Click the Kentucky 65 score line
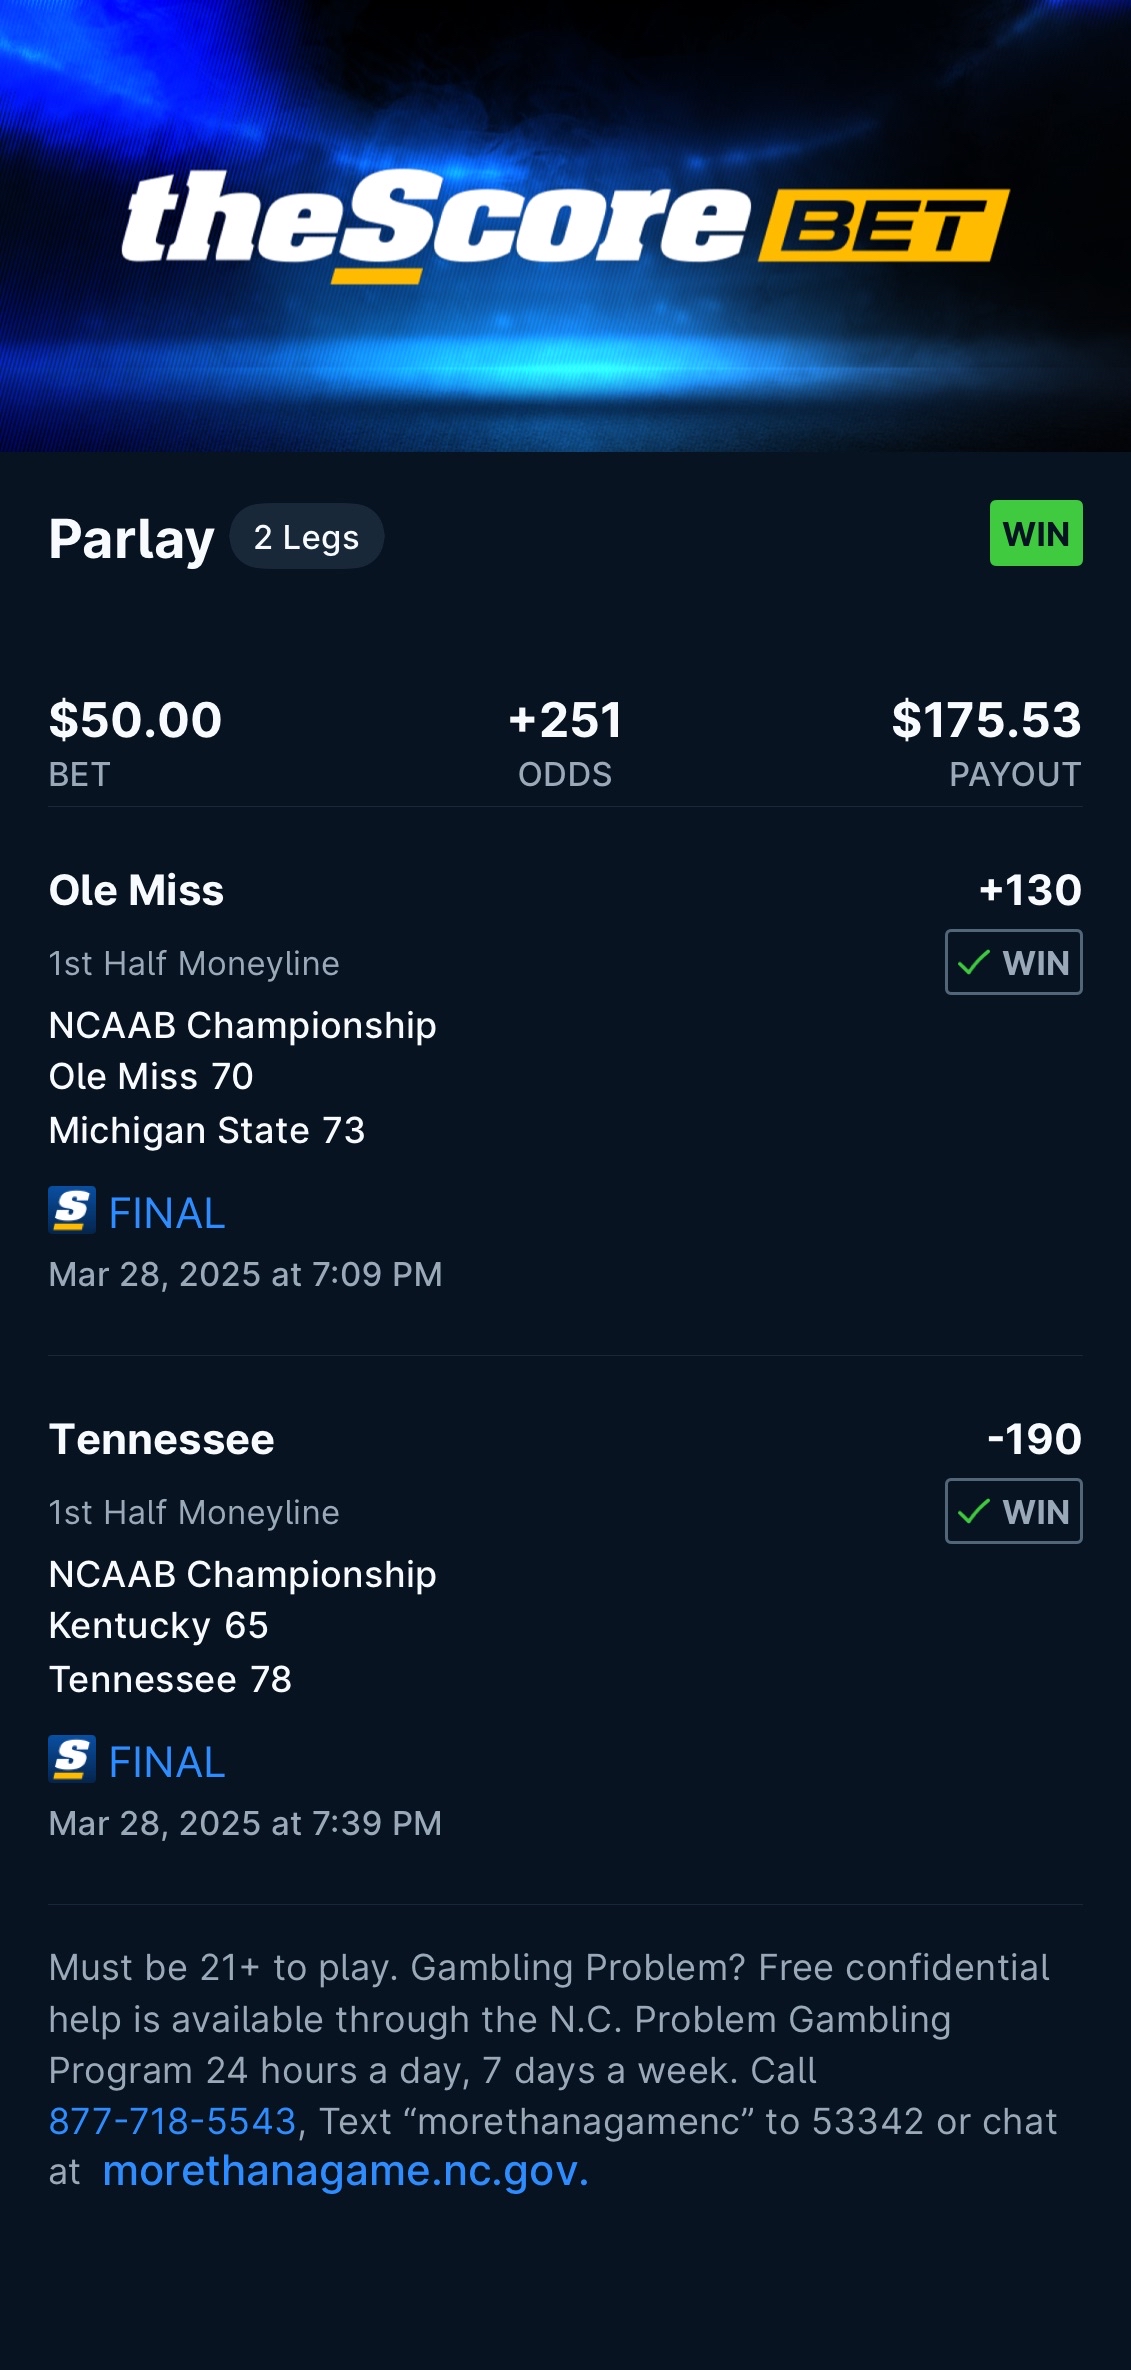 coord(158,1625)
